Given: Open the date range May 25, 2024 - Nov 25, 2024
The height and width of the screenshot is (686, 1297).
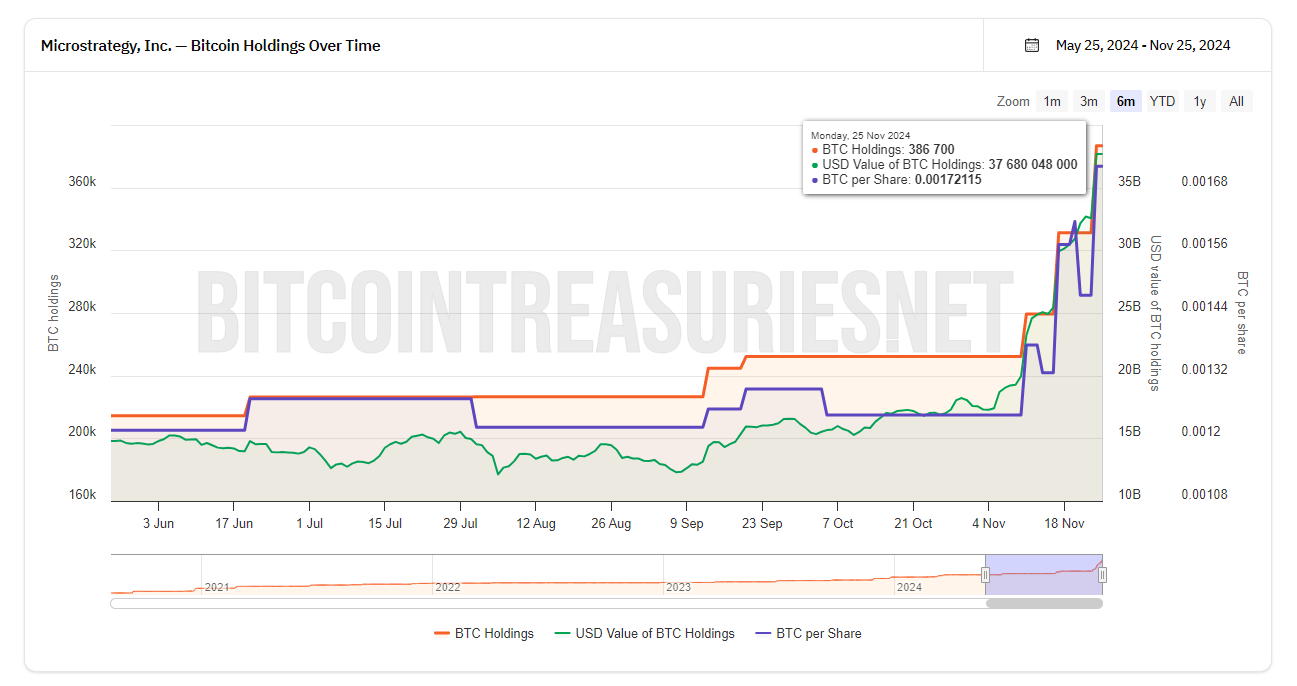Looking at the screenshot, I should [1143, 45].
